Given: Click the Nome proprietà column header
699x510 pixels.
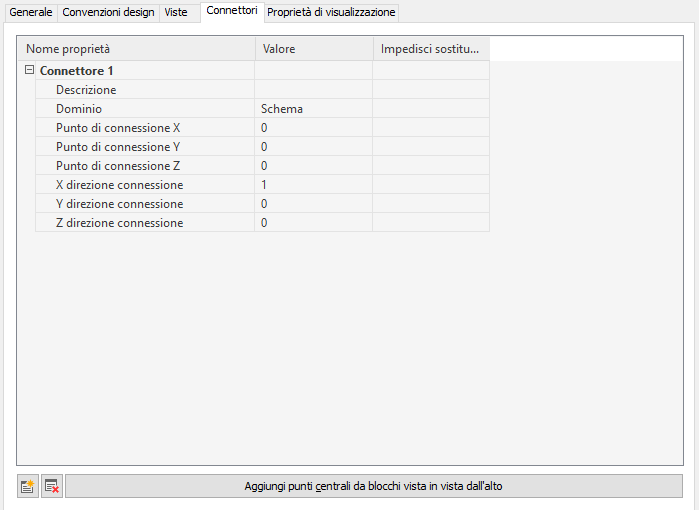Looking at the screenshot, I should click(x=136, y=49).
